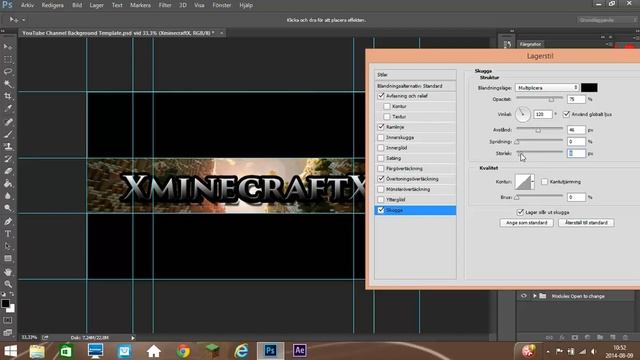Image resolution: width=640 pixels, height=360 pixels.
Task: Click the Vinkel angle dial
Action: pos(522,114)
